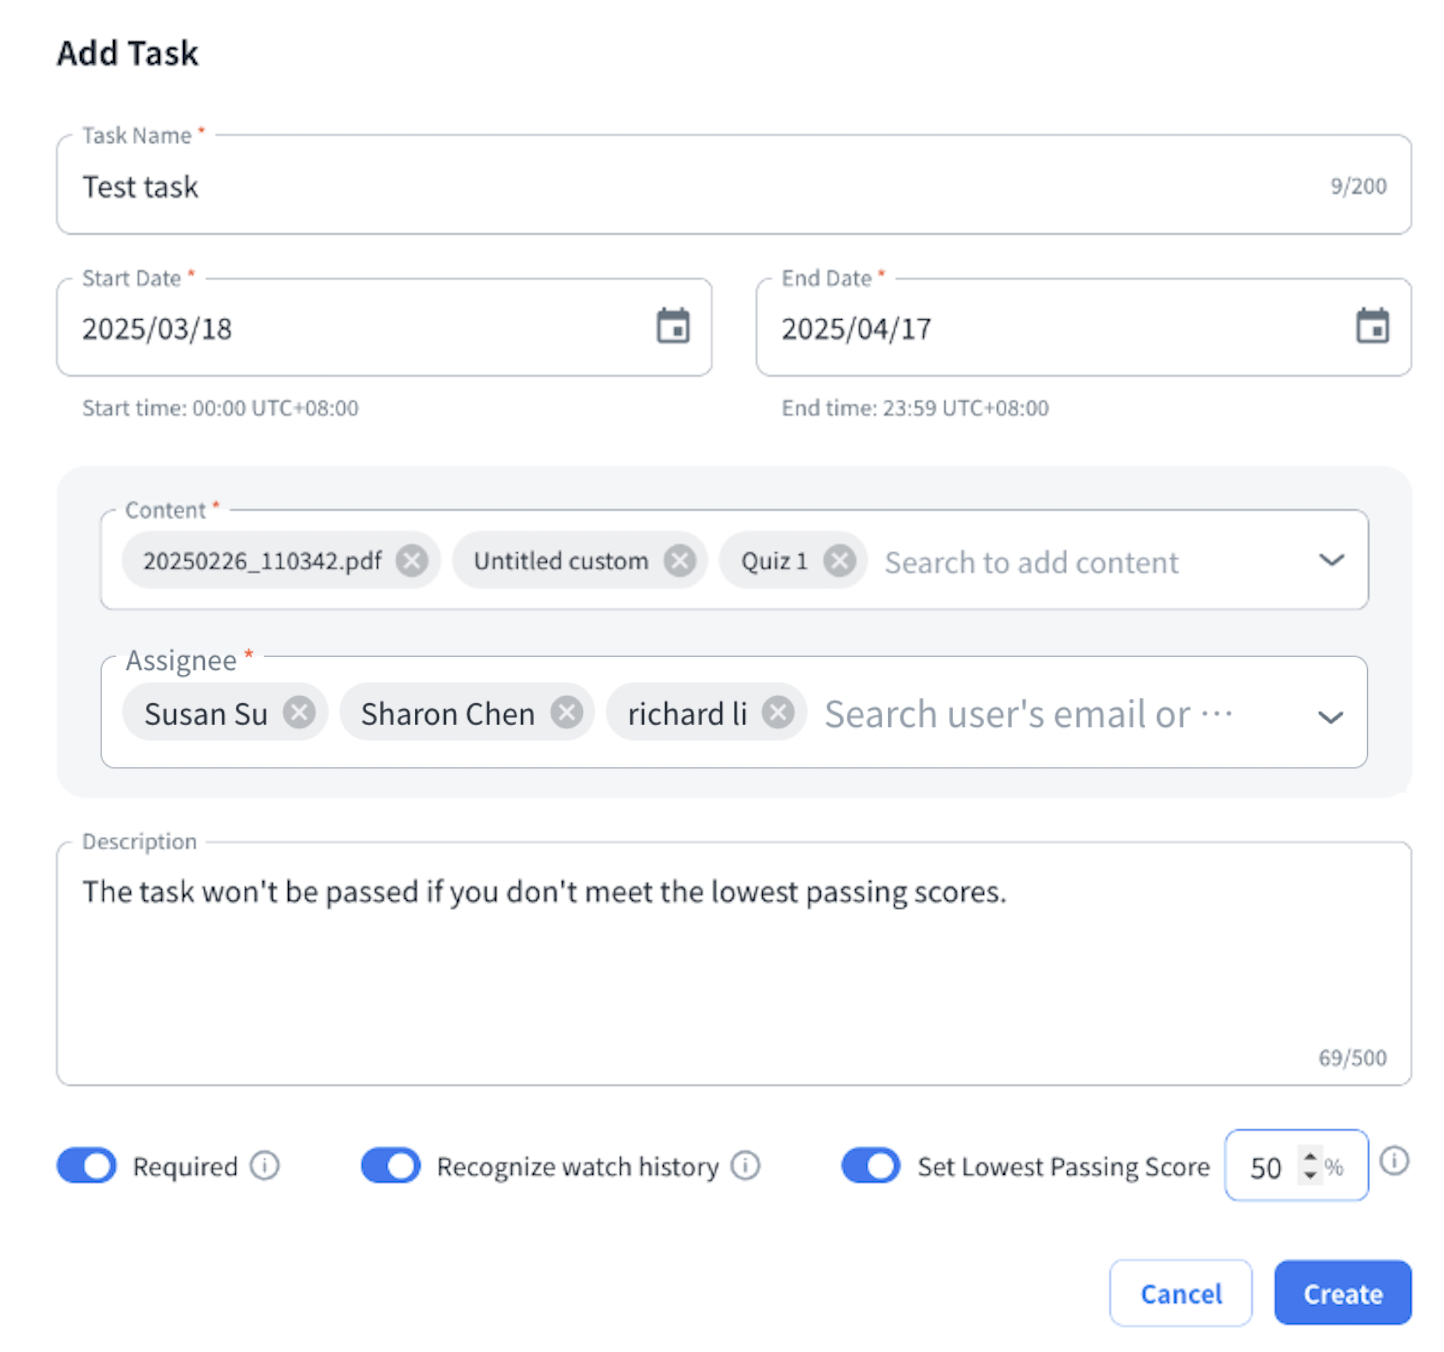Open the Start Date calendar picker
The width and height of the screenshot is (1444, 1352).
point(673,326)
